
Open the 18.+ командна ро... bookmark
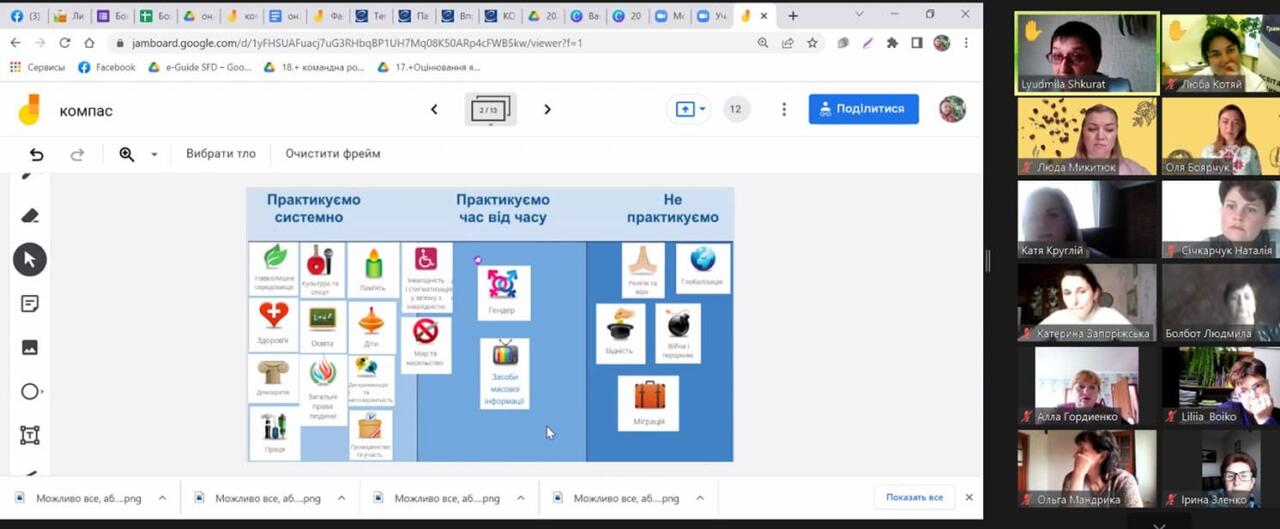pyautogui.click(x=314, y=67)
